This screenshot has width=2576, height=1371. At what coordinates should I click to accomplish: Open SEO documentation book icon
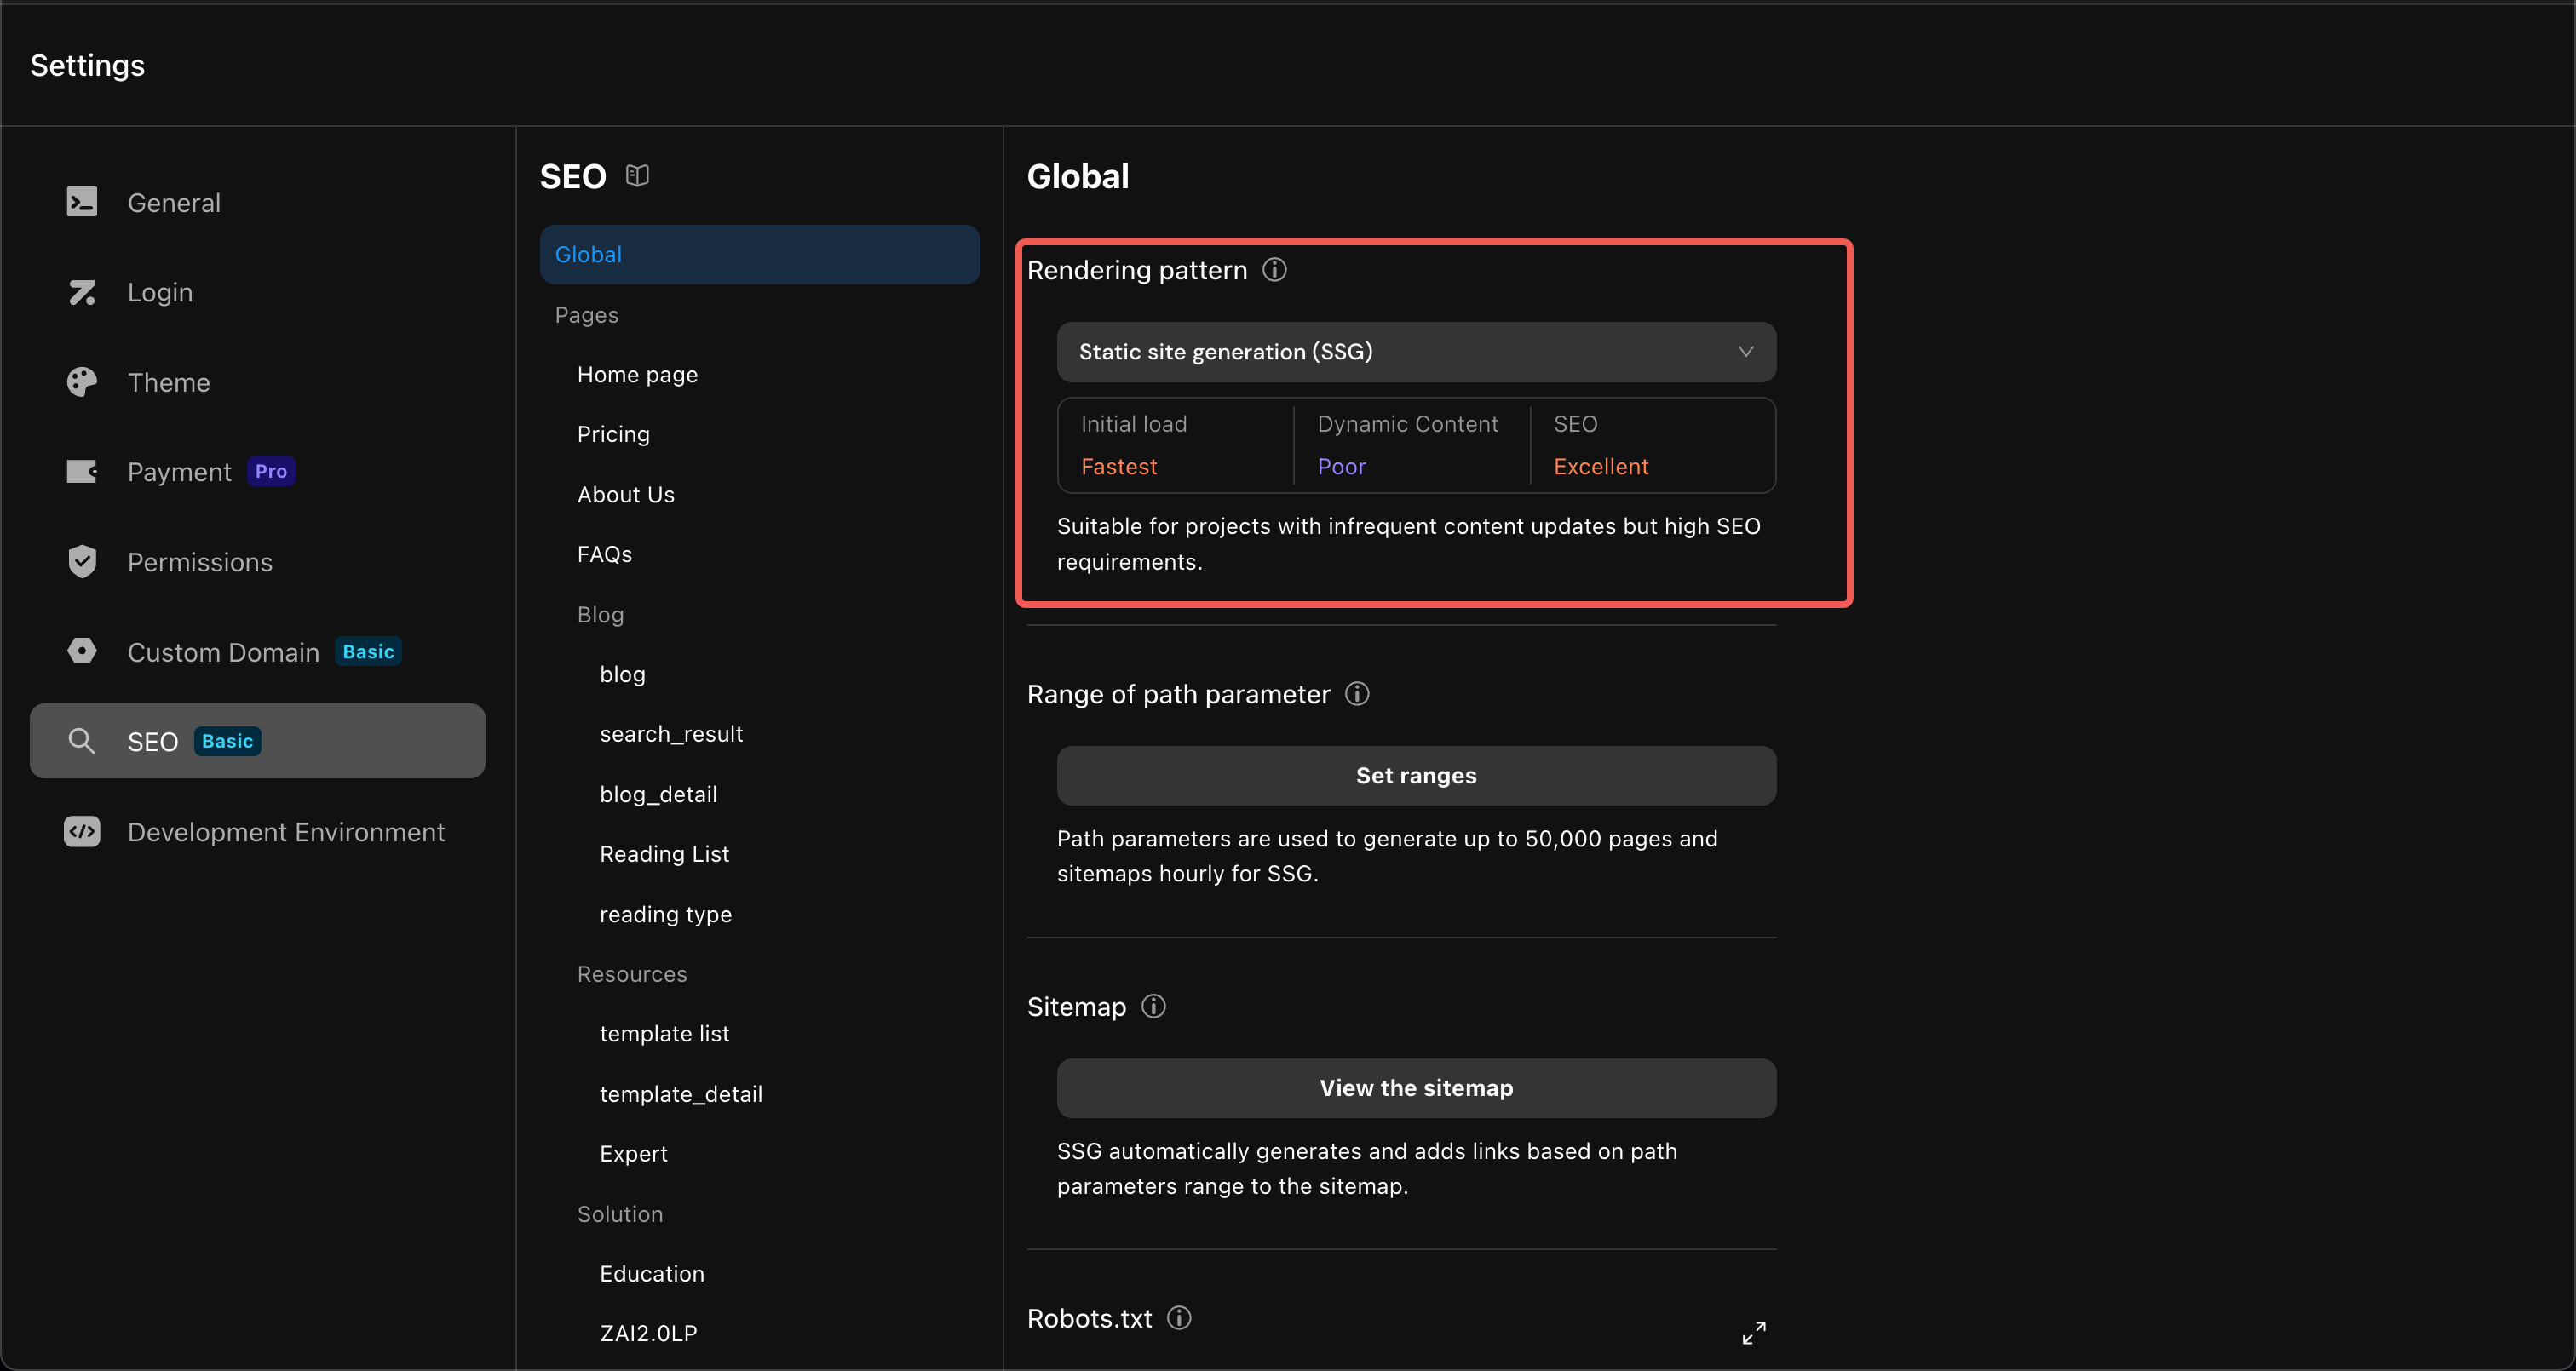(x=637, y=176)
